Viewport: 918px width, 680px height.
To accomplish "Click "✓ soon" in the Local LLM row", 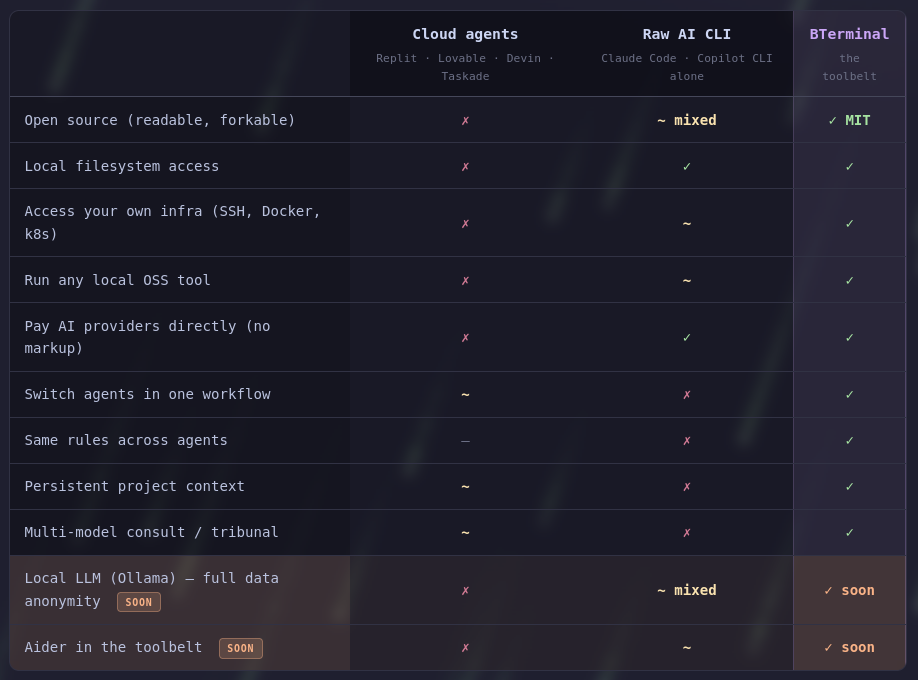I will click(849, 590).
